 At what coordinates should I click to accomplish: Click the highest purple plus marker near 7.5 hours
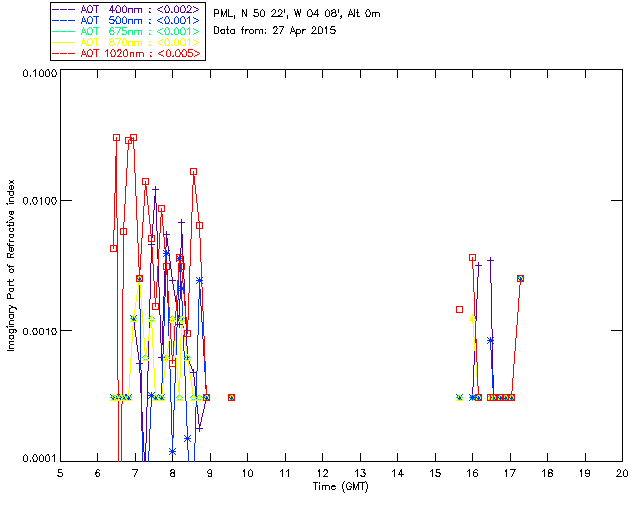coord(156,189)
